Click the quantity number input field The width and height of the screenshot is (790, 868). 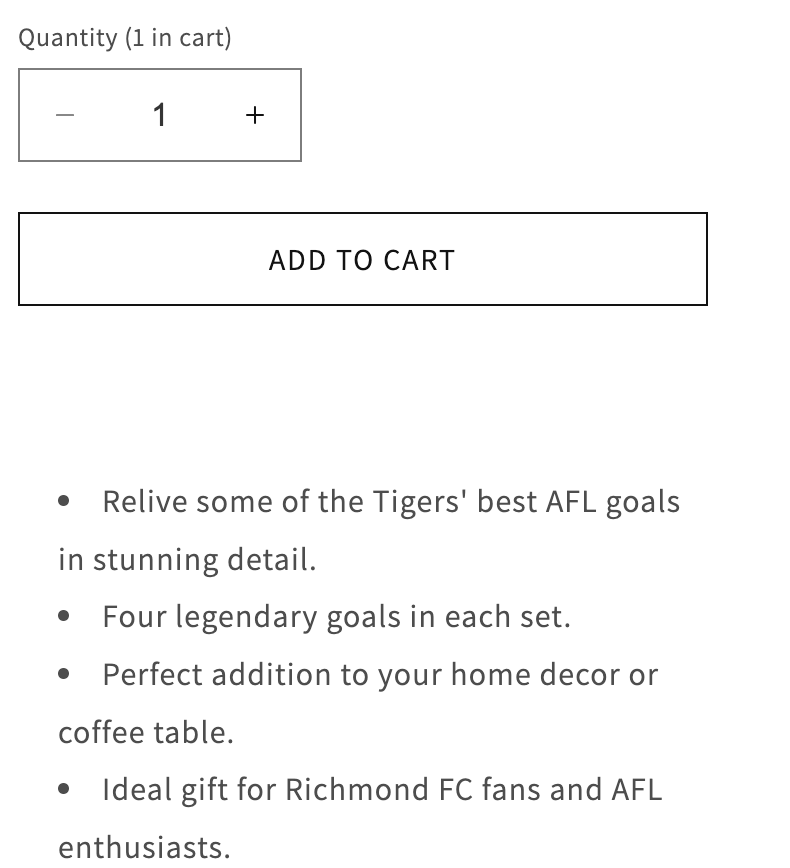pyautogui.click(x=160, y=115)
